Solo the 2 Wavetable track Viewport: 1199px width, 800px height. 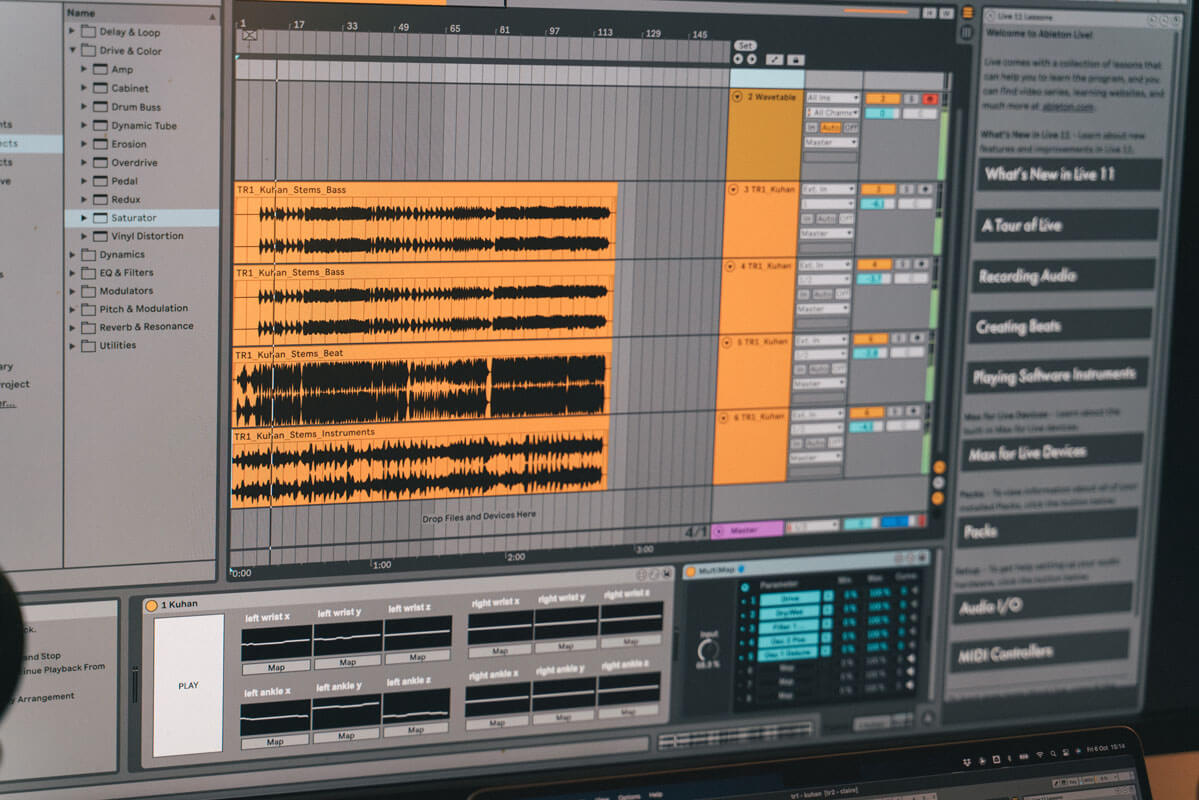click(x=911, y=99)
